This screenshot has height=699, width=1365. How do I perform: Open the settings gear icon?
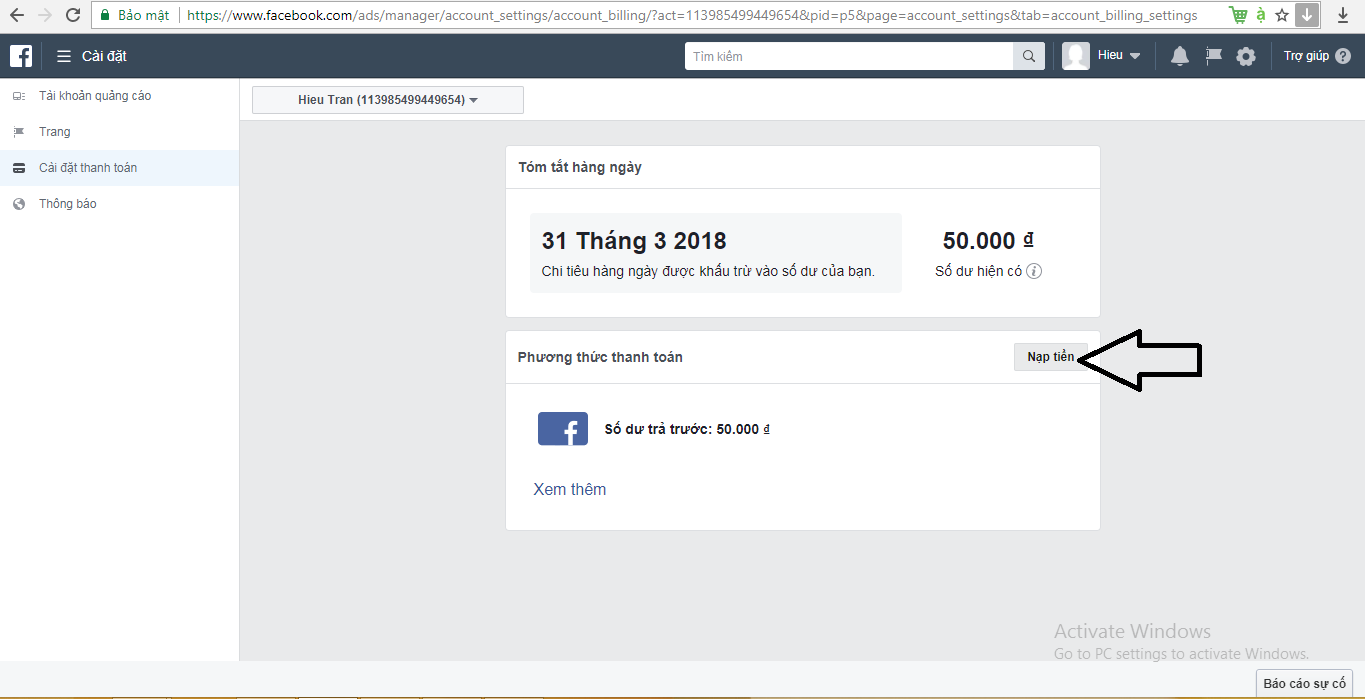[1246, 56]
